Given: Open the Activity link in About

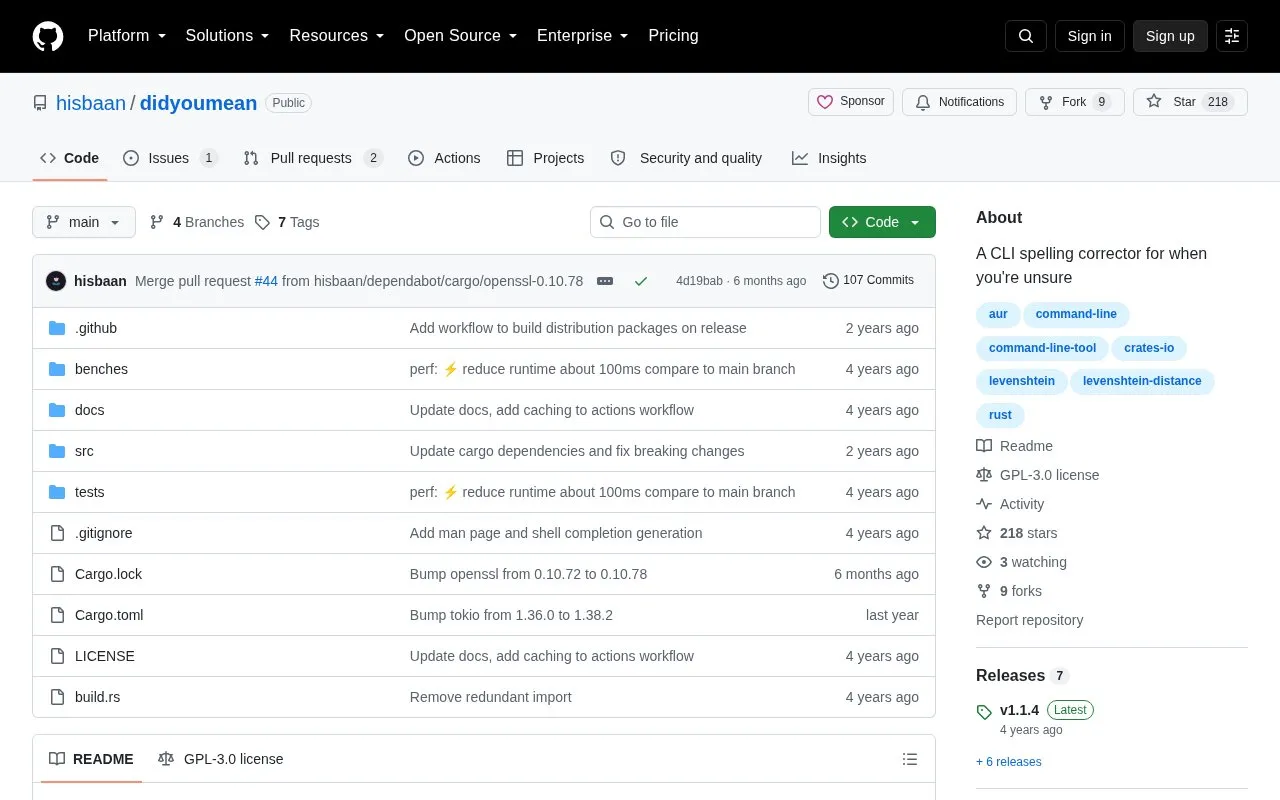Looking at the screenshot, I should [1010, 504].
